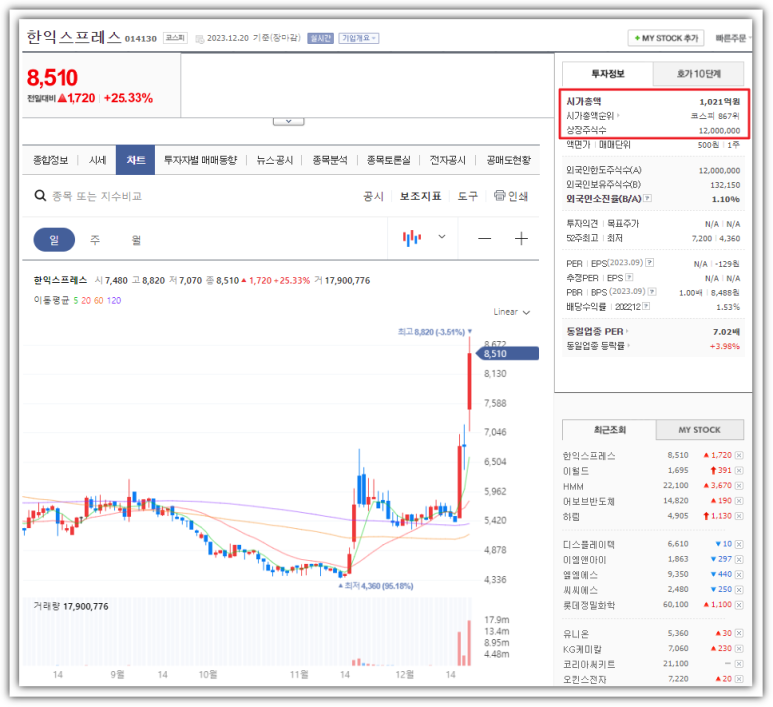Remove HMM from recent list
Image resolution: width=773 pixels, height=707 pixels.
pos(739,486)
